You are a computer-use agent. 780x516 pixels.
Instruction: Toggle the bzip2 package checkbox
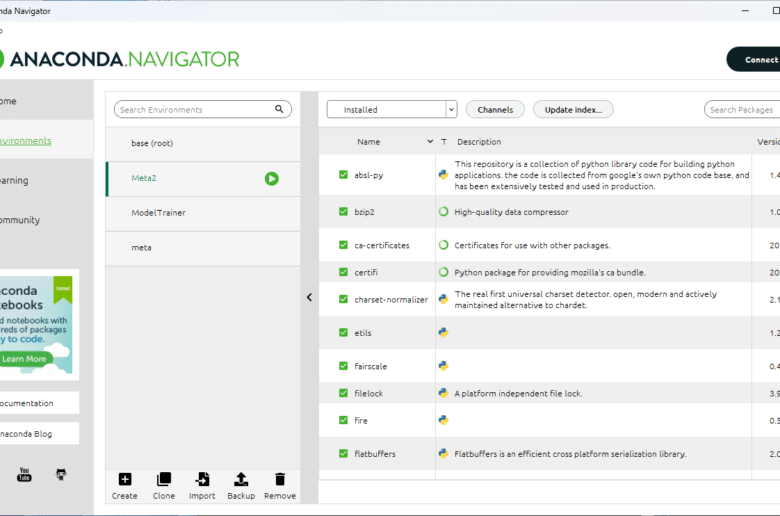click(x=343, y=211)
